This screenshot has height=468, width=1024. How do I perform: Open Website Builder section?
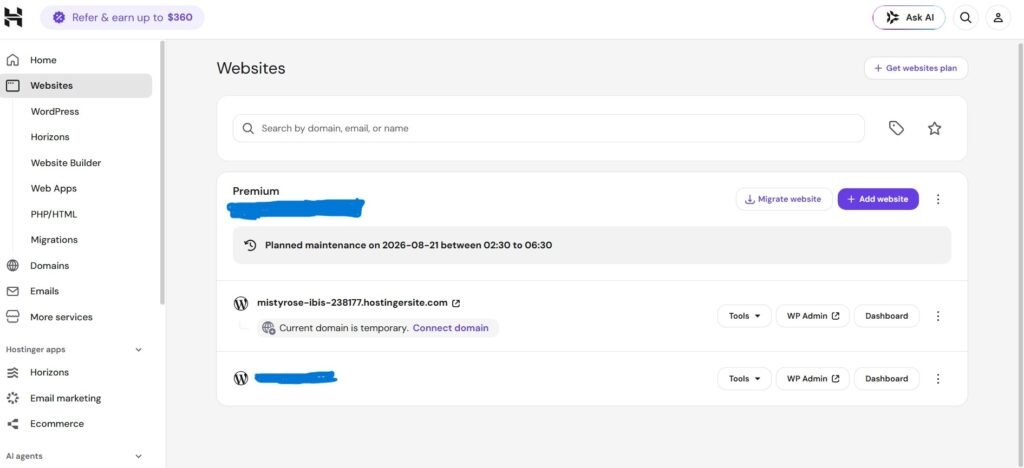tap(66, 163)
